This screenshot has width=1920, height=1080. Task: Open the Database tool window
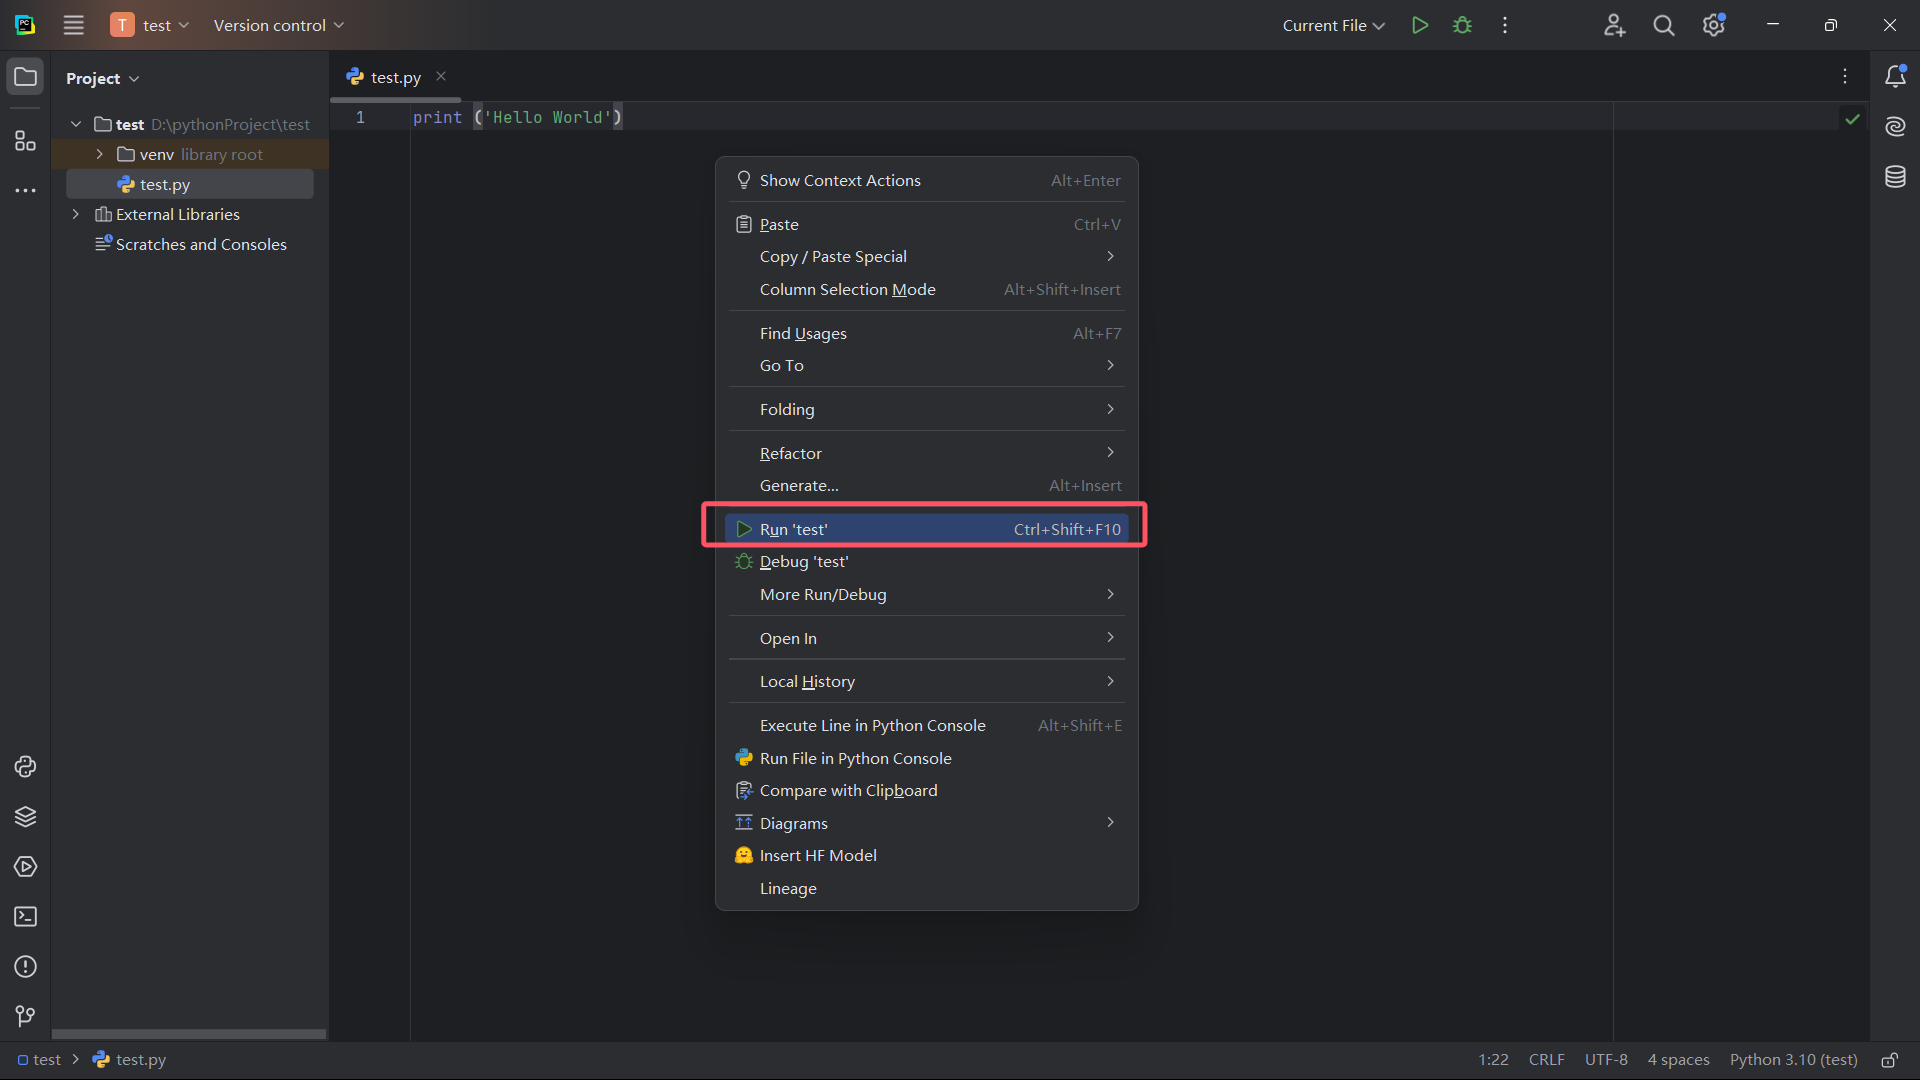[1895, 177]
